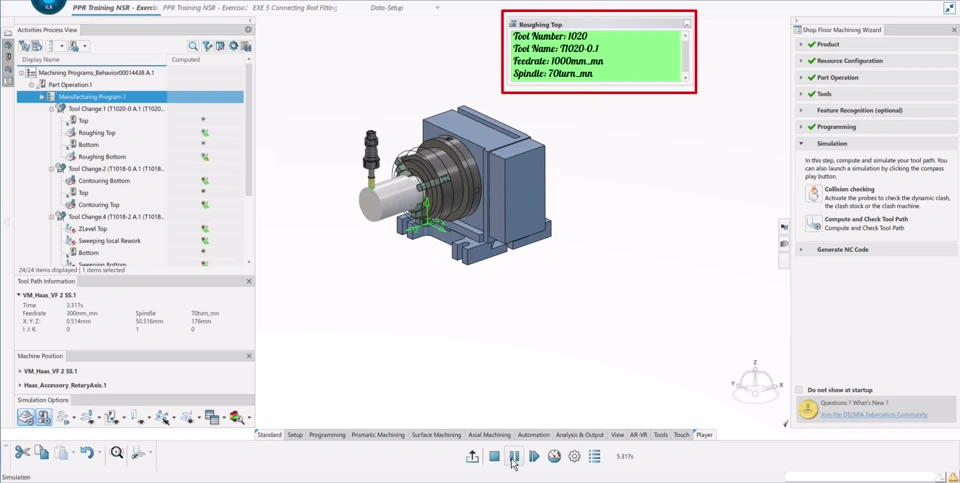Open the gear settings icon in Activities toolbar
The image size is (960, 483).
point(233,46)
